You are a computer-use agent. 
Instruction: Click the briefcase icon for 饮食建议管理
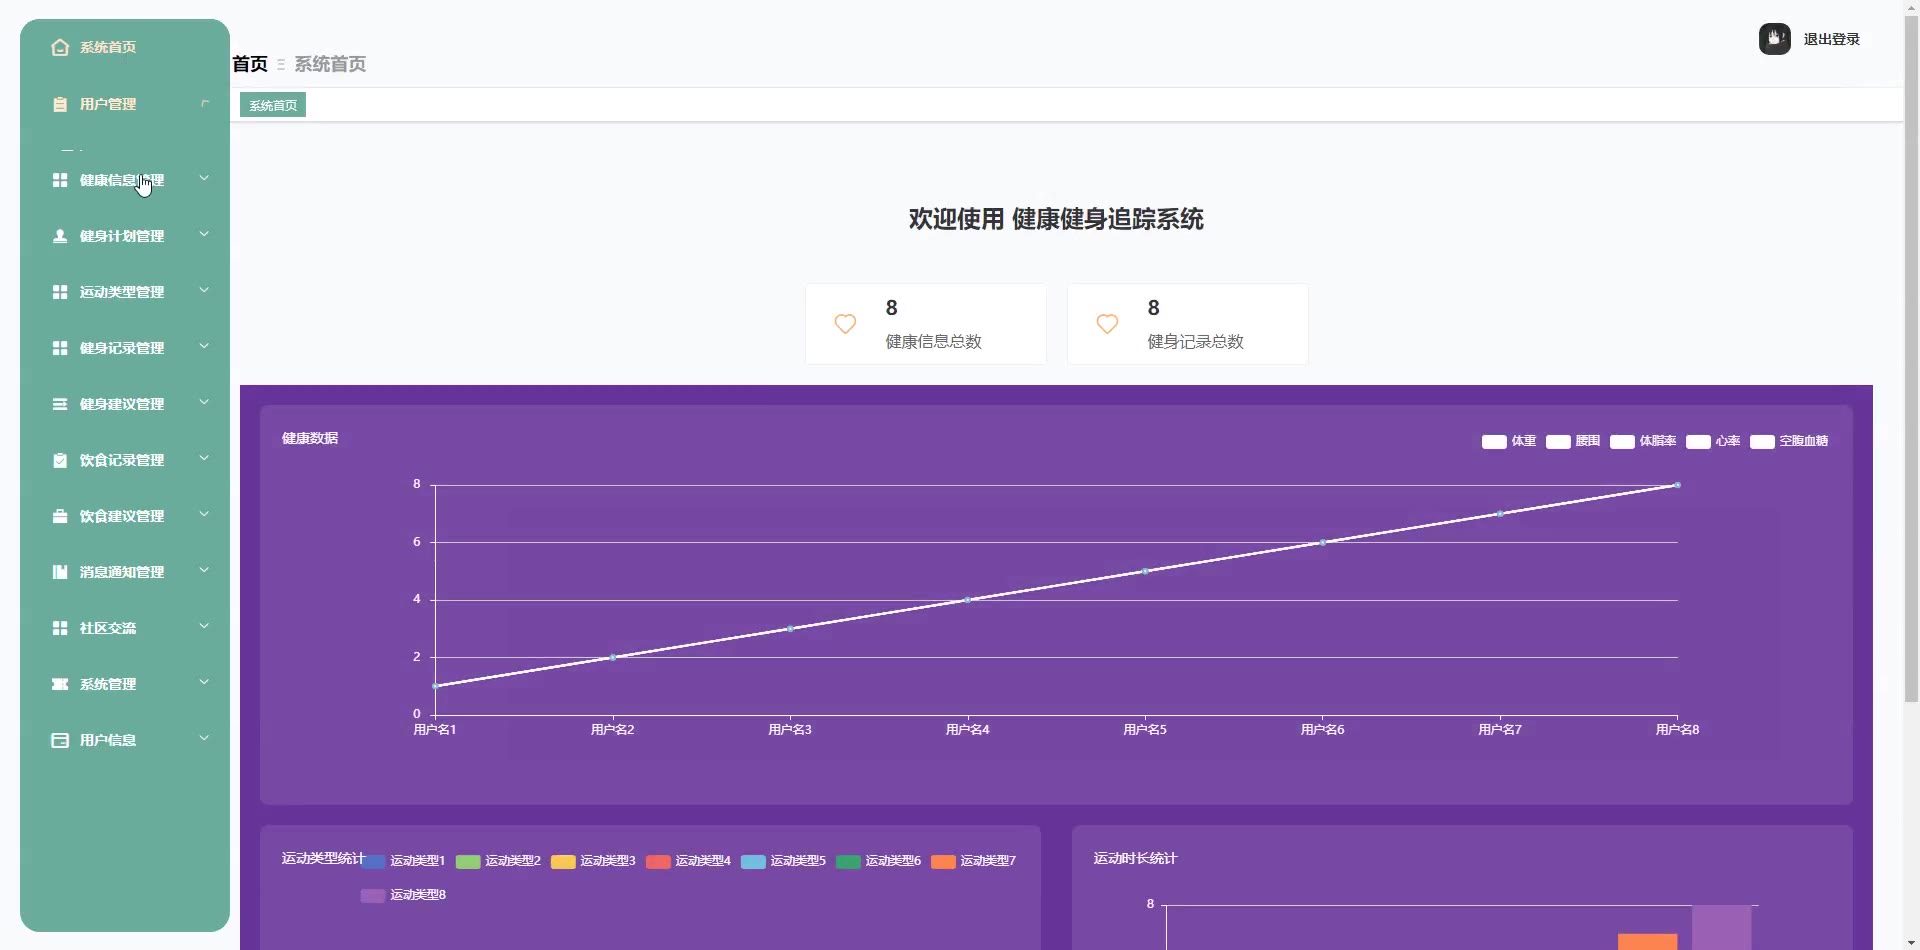60,516
